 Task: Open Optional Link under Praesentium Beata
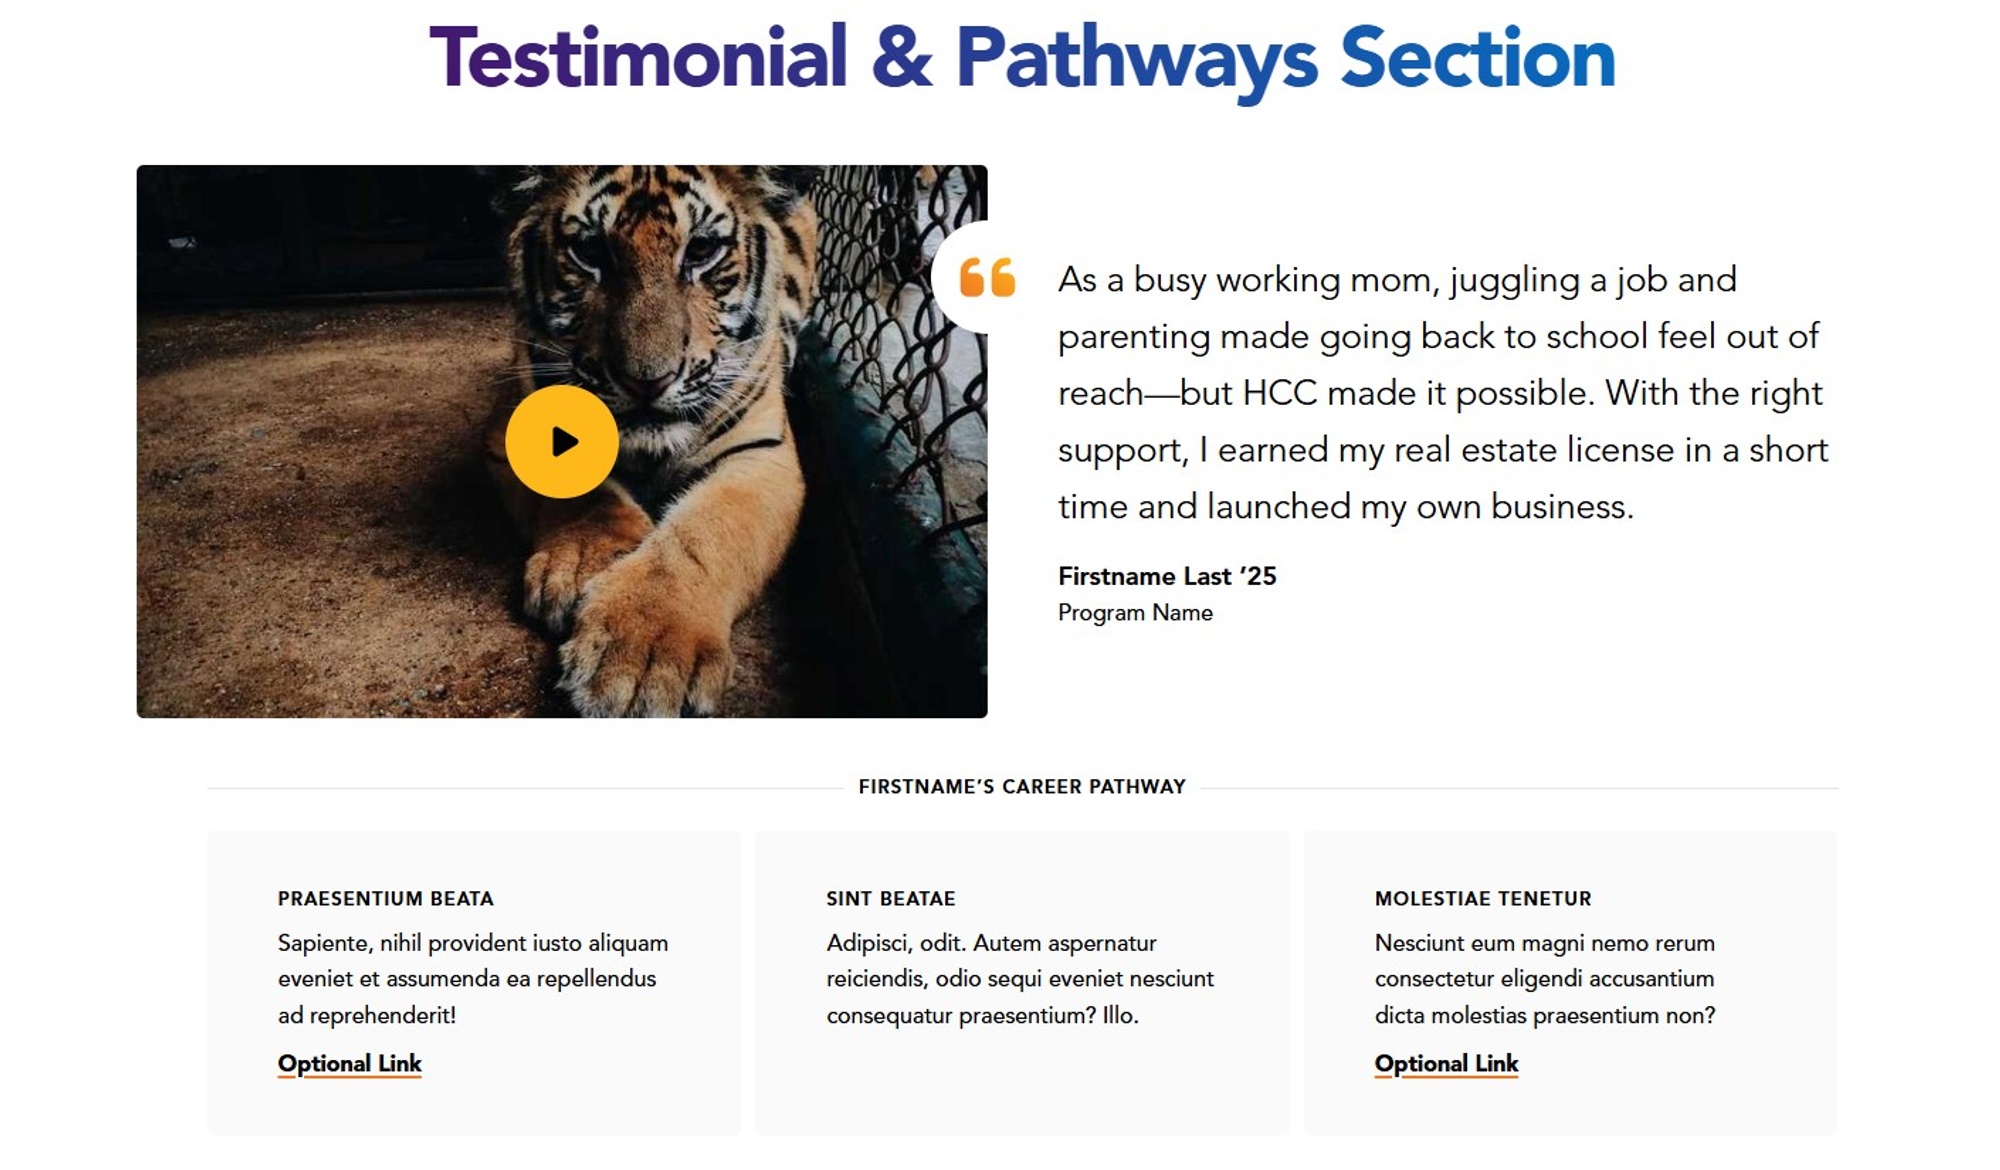[348, 1063]
